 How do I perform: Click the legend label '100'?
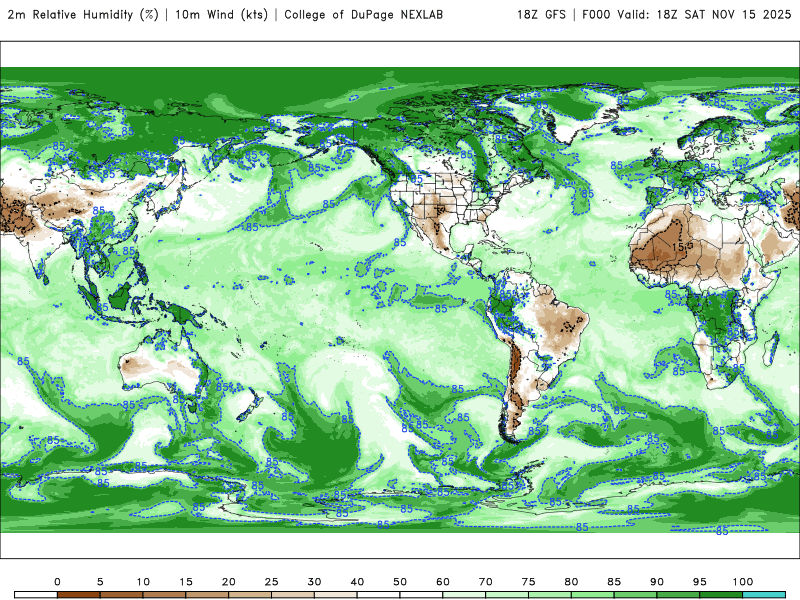click(x=743, y=582)
